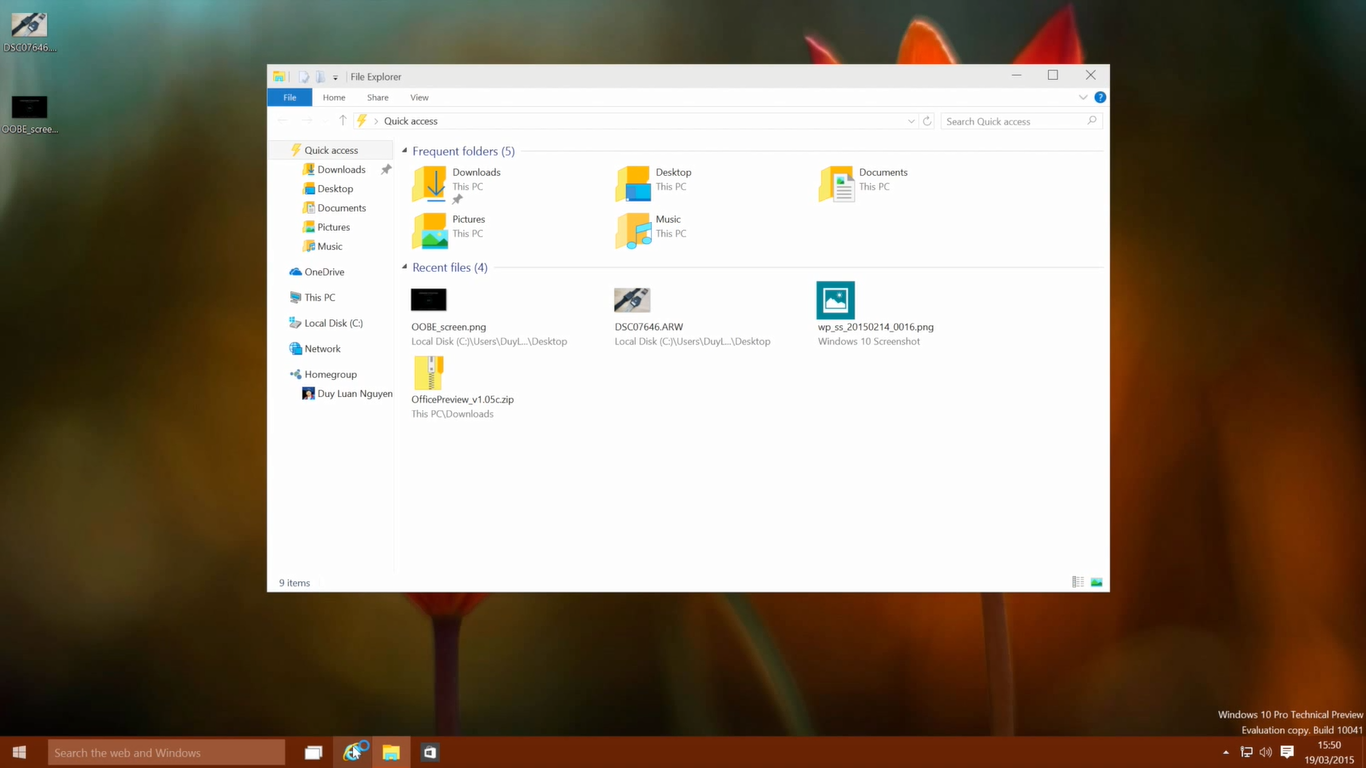Open the Home ribbon tab
Image resolution: width=1366 pixels, height=768 pixels.
[334, 97]
